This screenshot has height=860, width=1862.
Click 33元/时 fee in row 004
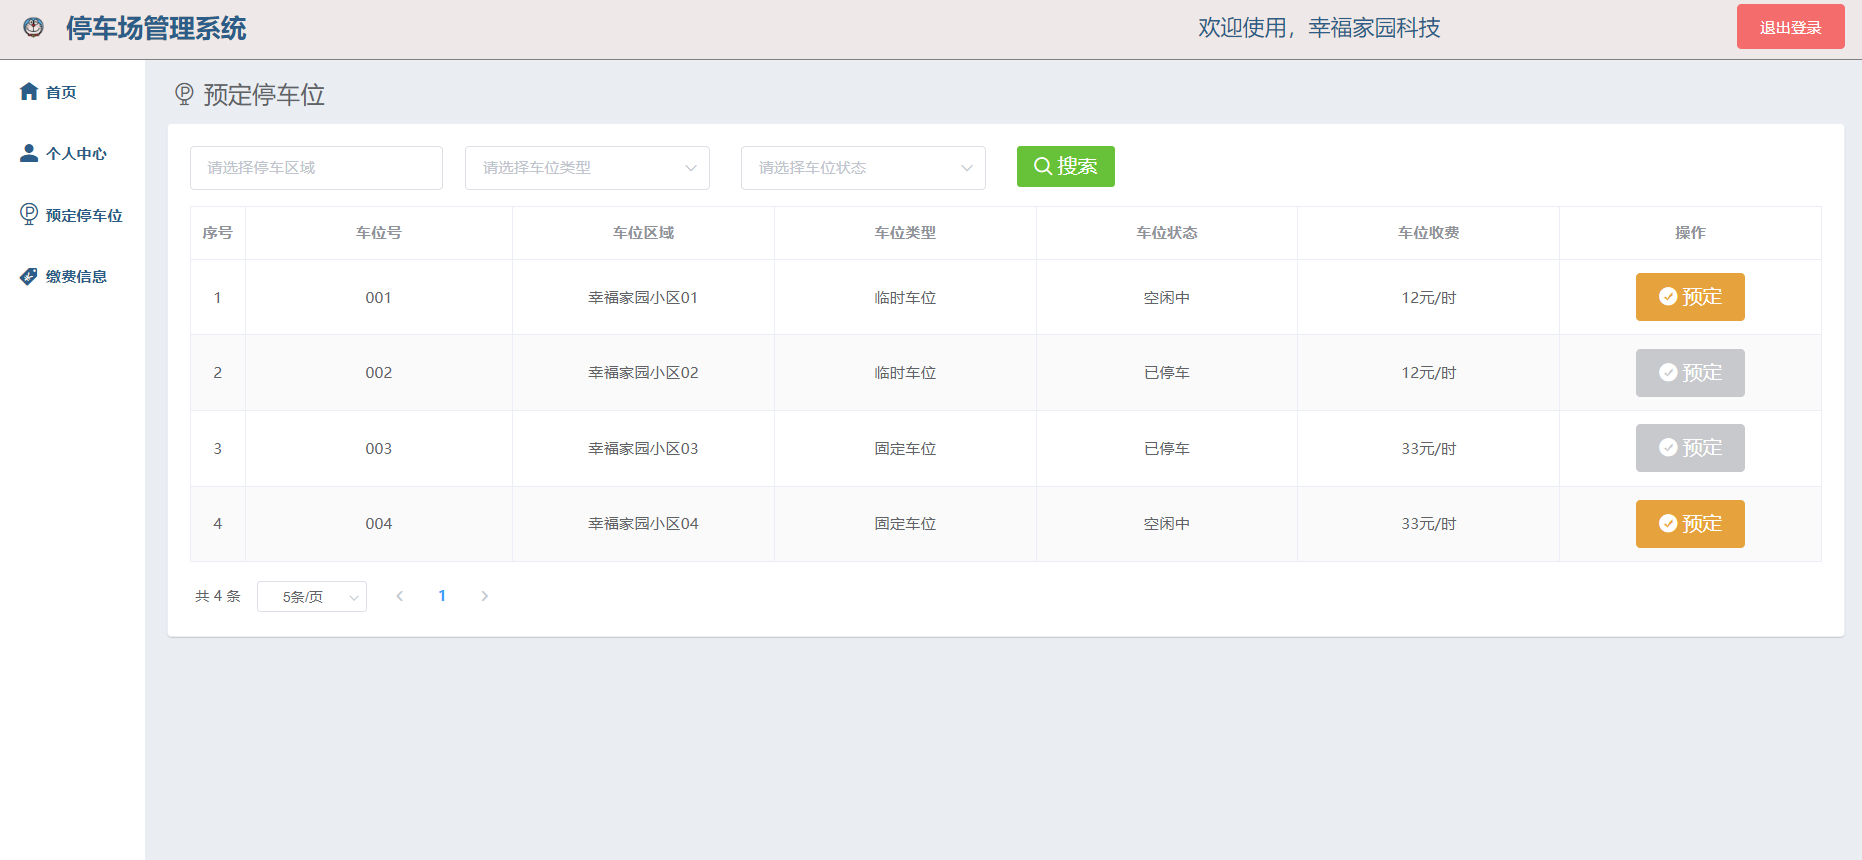(x=1429, y=524)
